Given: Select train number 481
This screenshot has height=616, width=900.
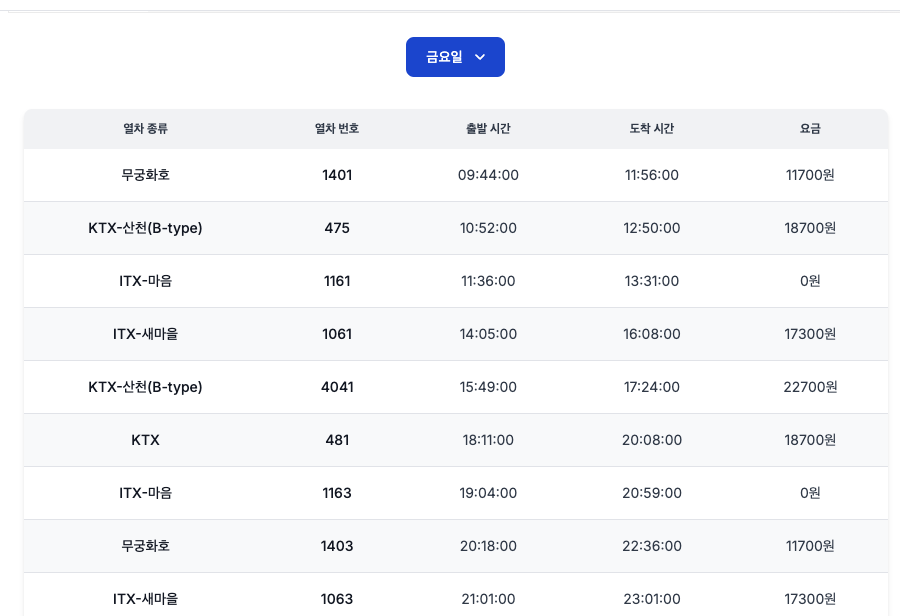Looking at the screenshot, I should point(337,440).
